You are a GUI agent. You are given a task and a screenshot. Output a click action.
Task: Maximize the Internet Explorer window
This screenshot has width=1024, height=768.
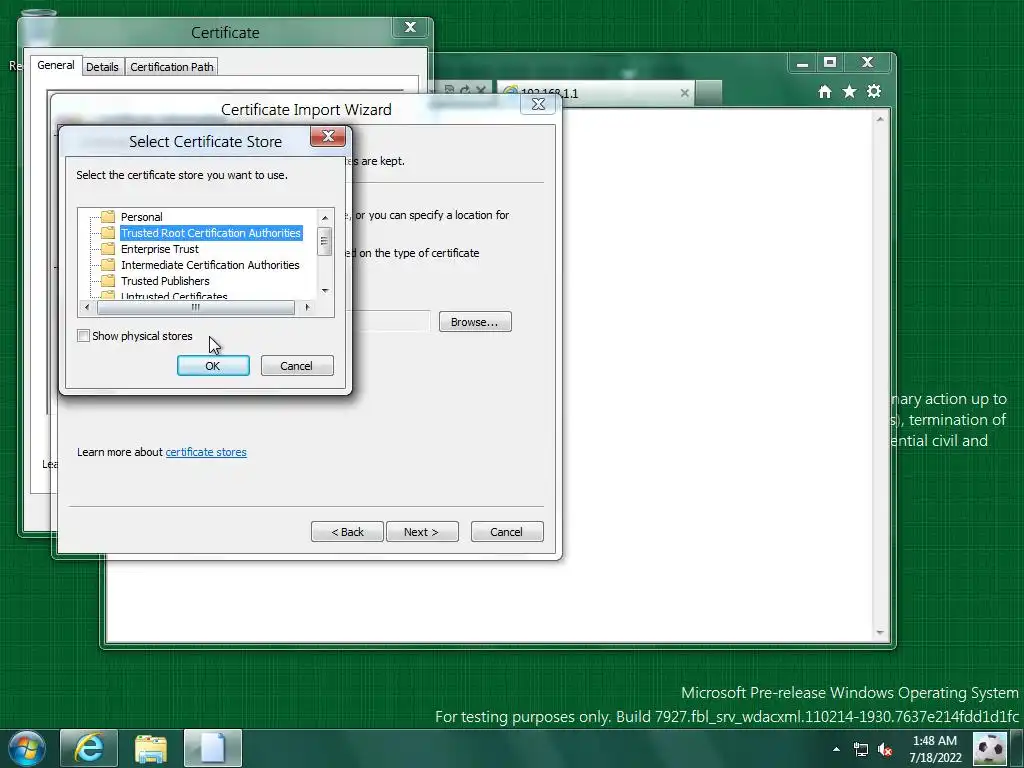click(x=830, y=63)
